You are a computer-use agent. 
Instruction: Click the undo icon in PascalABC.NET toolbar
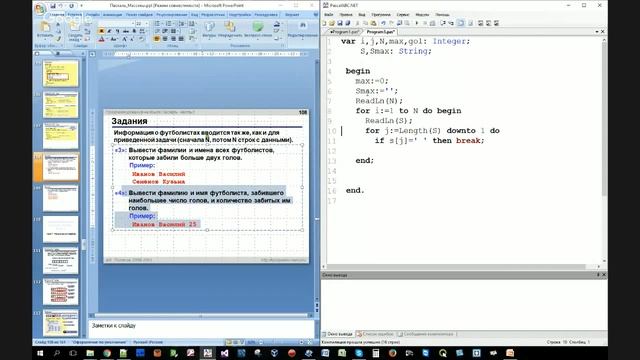coord(383,23)
